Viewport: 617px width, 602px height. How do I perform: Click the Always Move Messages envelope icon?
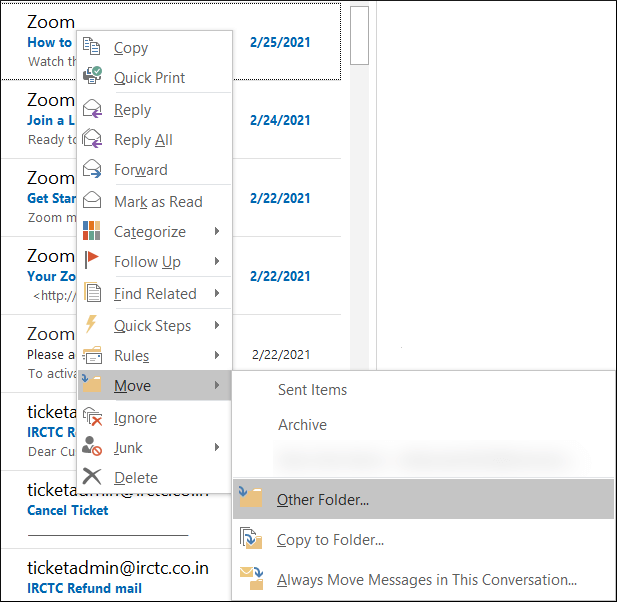(x=251, y=578)
